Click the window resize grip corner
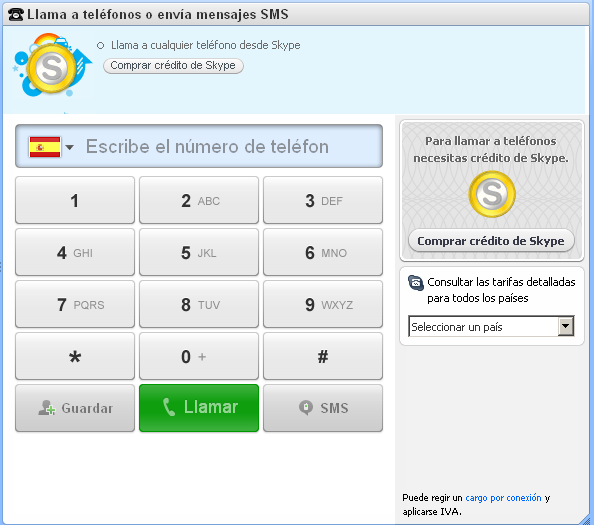The image size is (594, 525). (586, 520)
